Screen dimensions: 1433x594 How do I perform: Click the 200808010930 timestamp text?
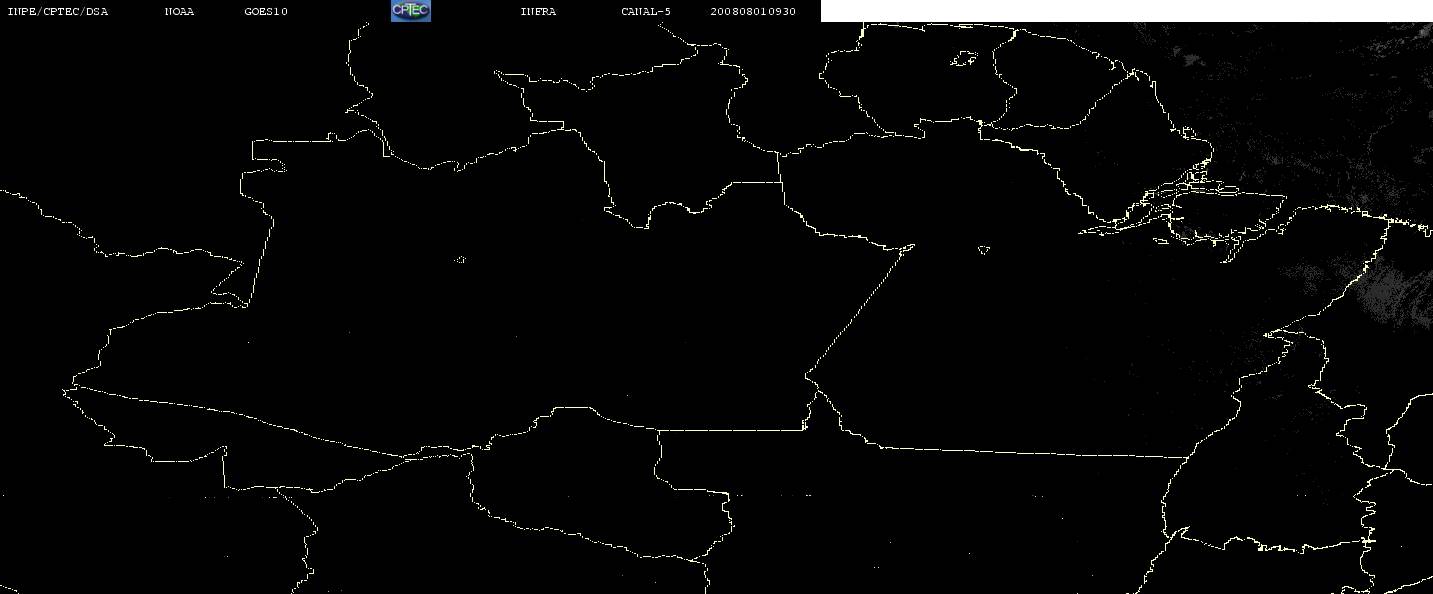(x=754, y=11)
